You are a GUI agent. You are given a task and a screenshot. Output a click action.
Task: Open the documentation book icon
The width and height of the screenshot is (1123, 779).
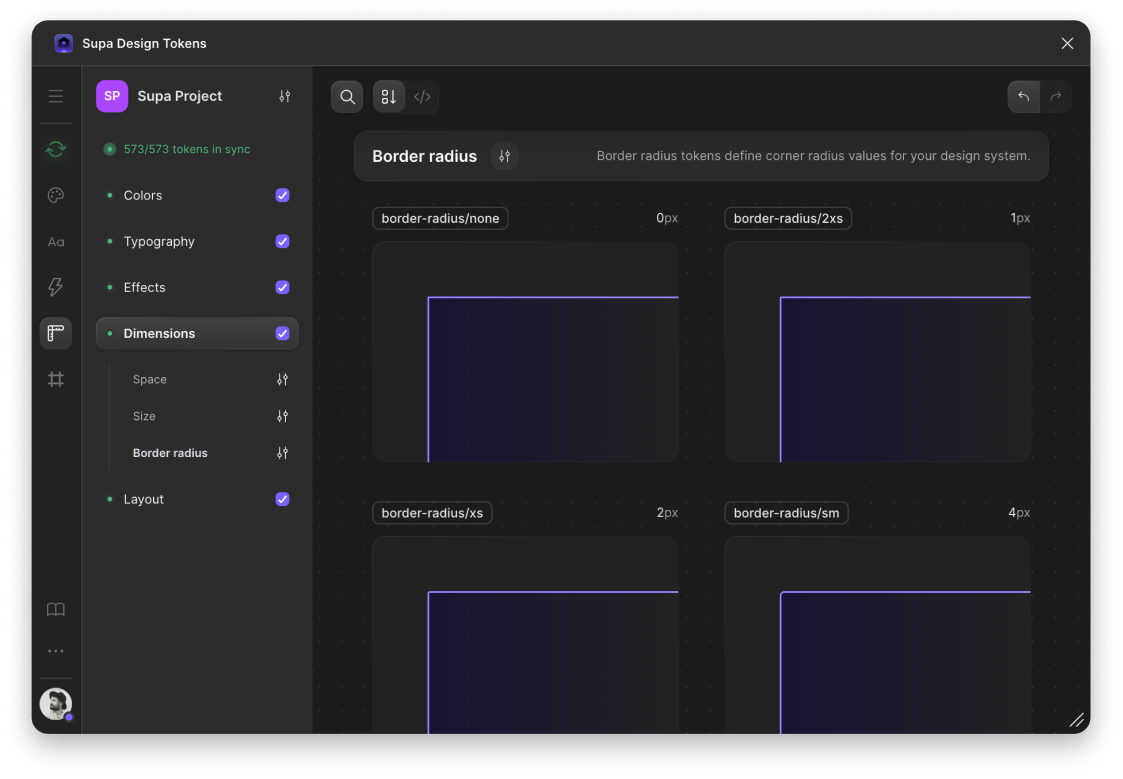(x=56, y=609)
